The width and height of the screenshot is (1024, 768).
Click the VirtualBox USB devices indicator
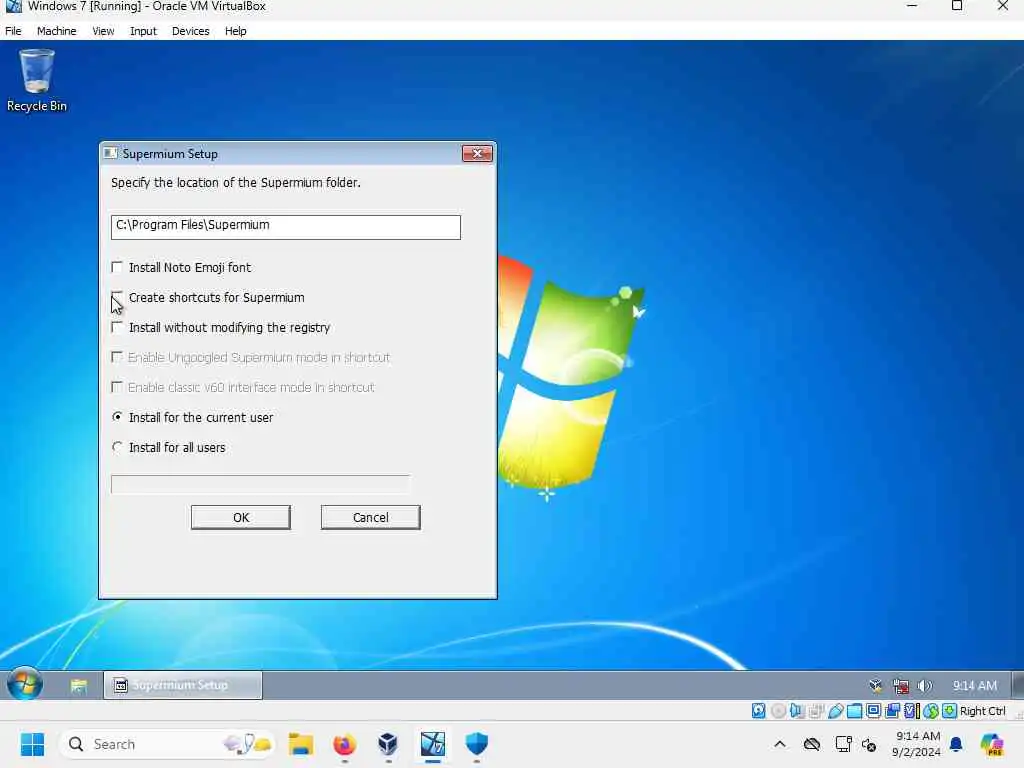point(835,711)
